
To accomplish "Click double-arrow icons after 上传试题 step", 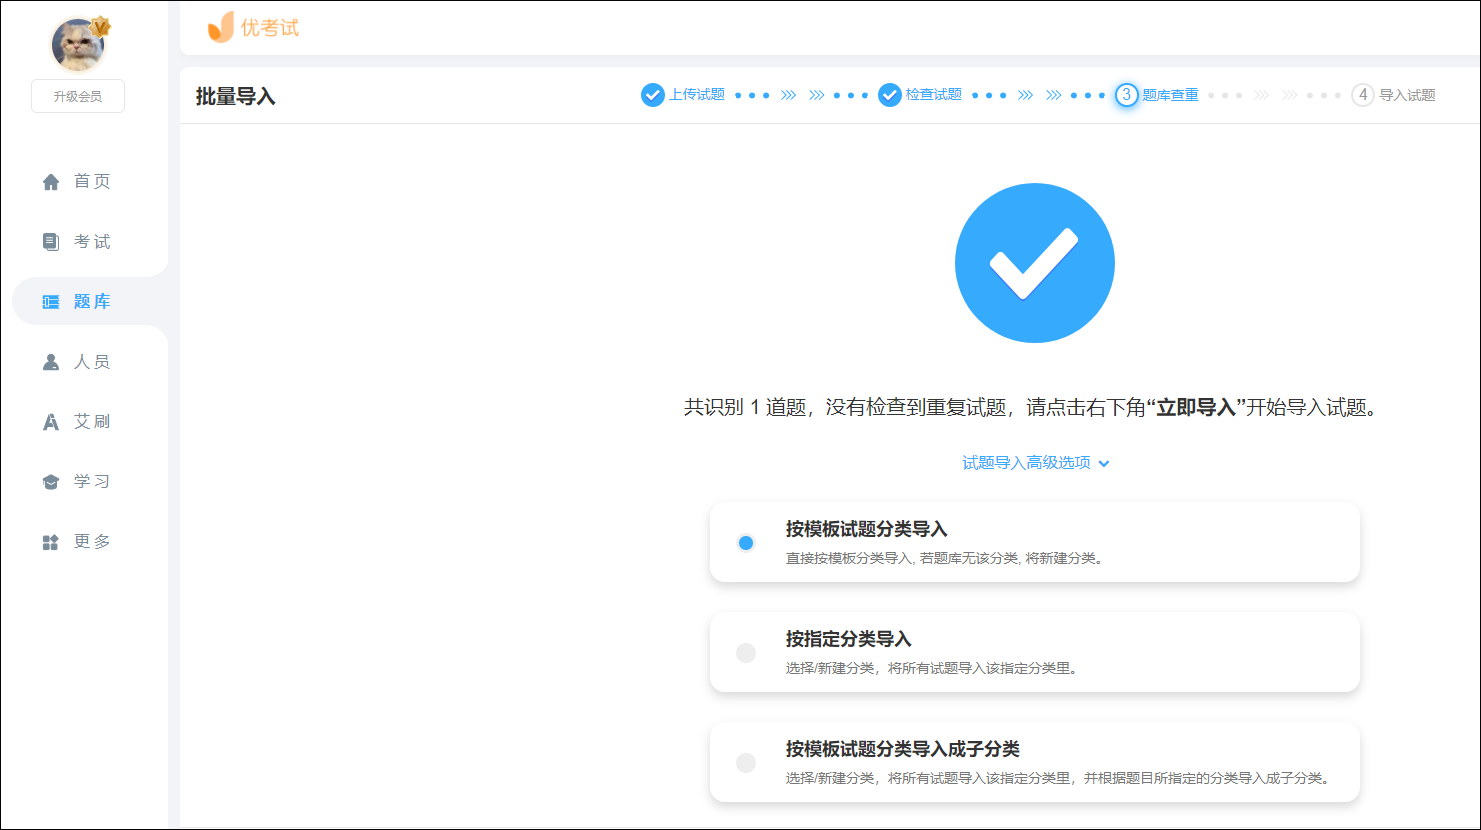I will 803,95.
